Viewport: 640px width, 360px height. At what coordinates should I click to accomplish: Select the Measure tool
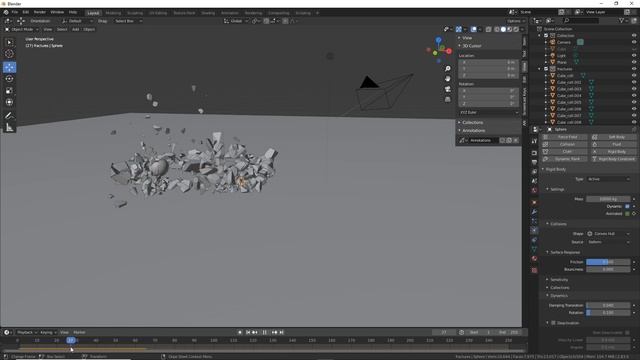pos(9,128)
